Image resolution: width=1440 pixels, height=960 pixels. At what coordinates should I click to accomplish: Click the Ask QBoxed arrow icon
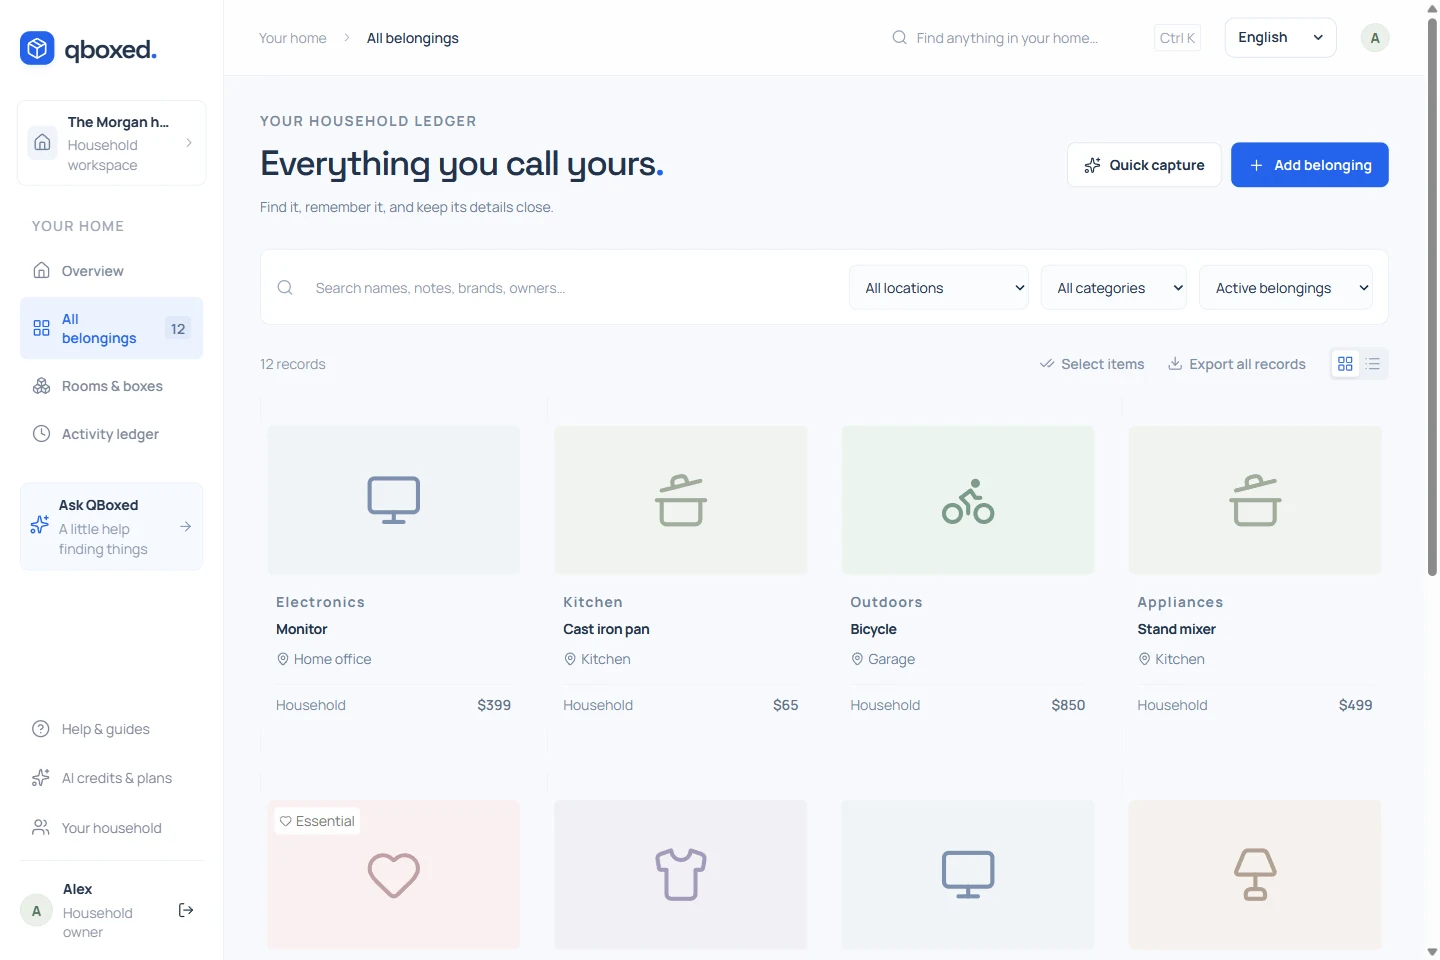coord(185,526)
